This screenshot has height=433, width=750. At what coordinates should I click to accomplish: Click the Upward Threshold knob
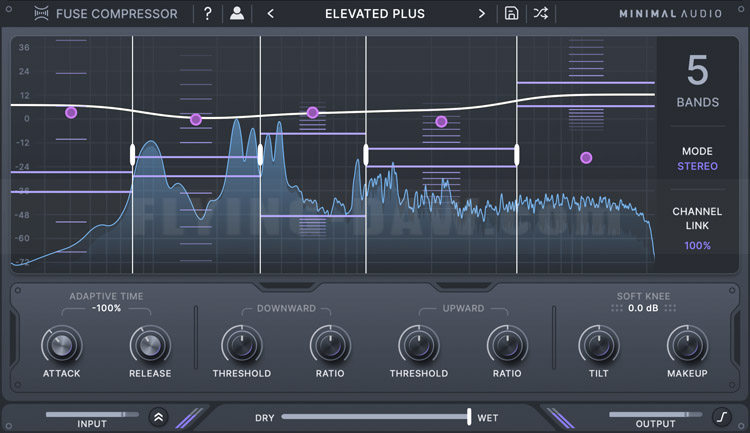point(419,345)
